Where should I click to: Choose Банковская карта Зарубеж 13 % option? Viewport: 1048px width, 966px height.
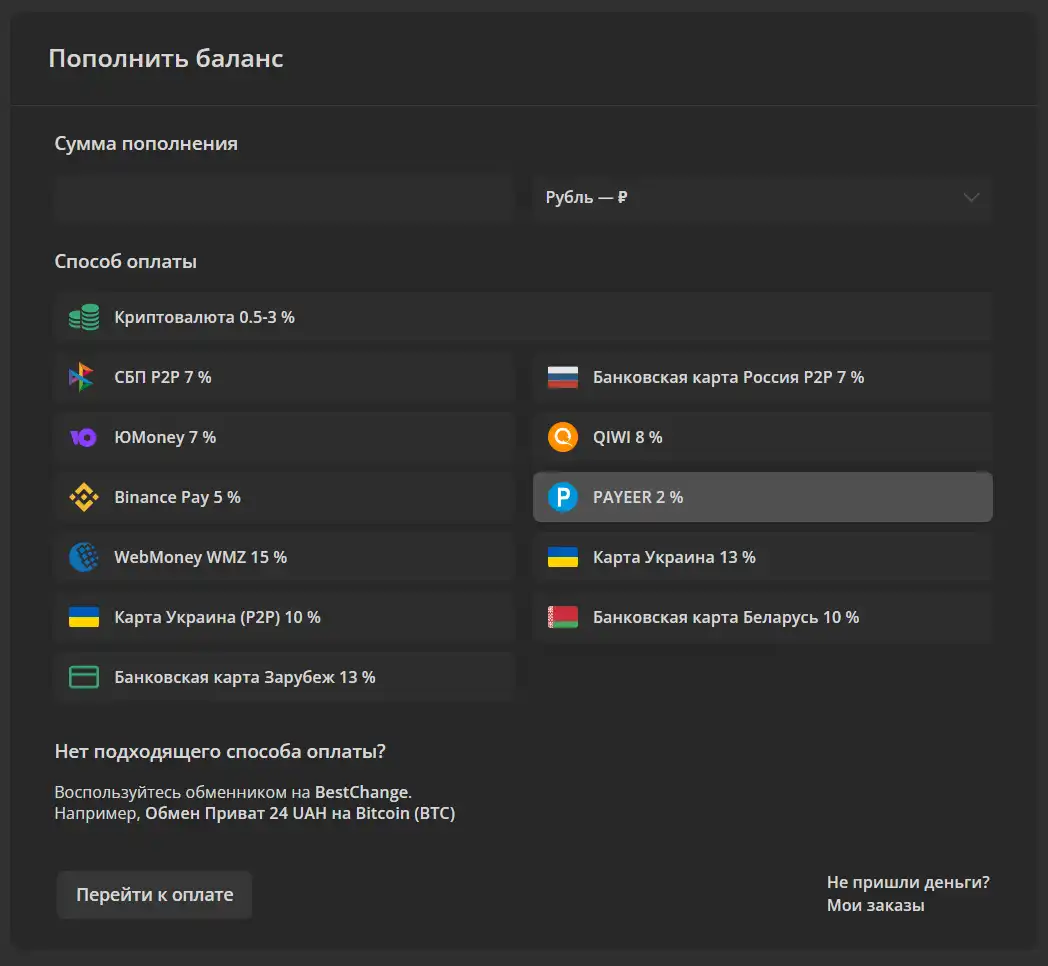[284, 677]
